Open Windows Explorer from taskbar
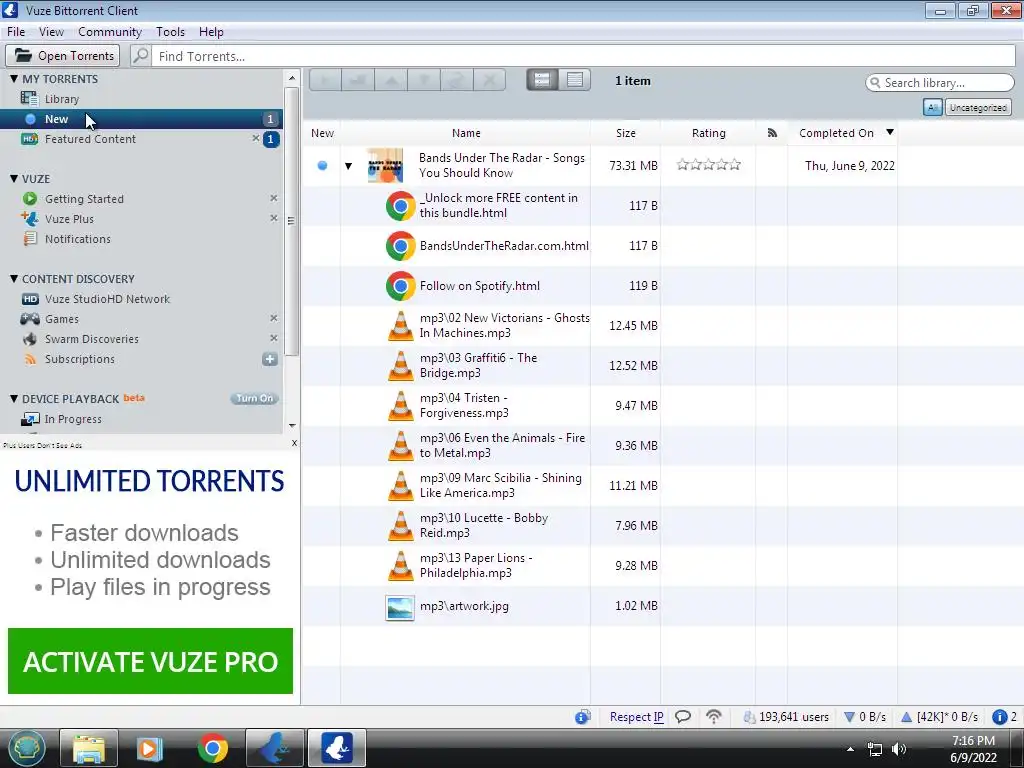This screenshot has width=1024, height=768. pos(89,748)
